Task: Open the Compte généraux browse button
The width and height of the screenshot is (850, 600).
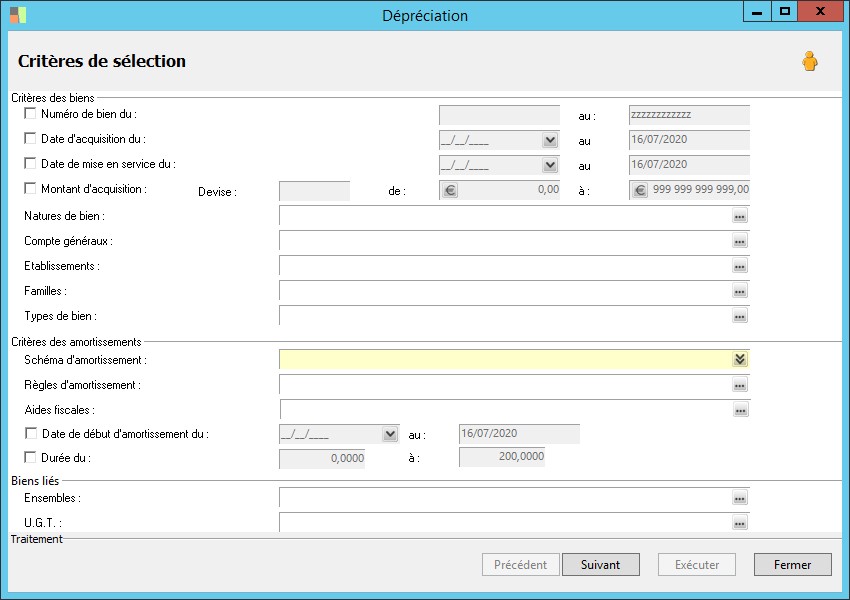Action: coord(740,241)
